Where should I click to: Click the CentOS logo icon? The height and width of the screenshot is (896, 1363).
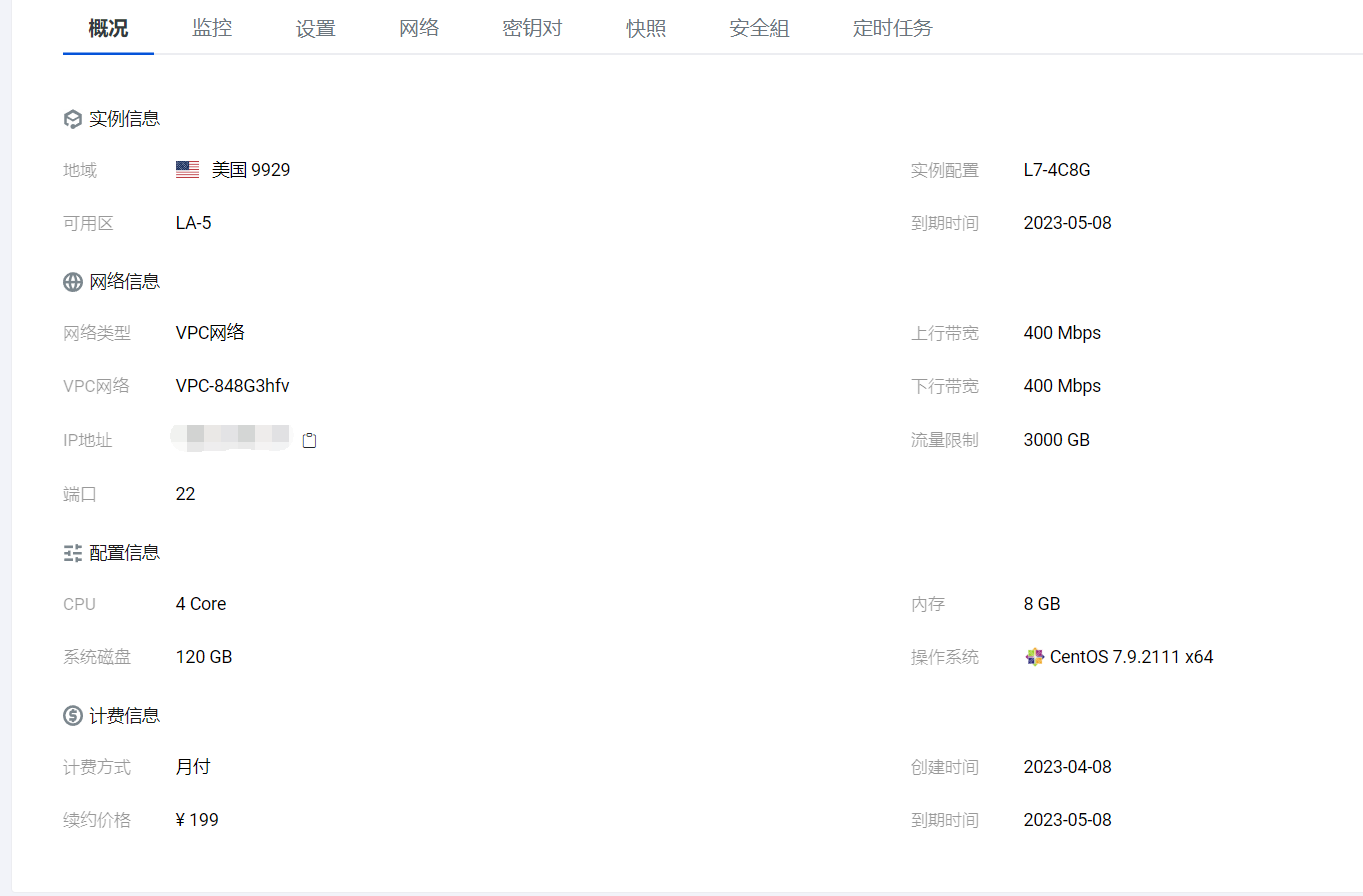(1034, 657)
